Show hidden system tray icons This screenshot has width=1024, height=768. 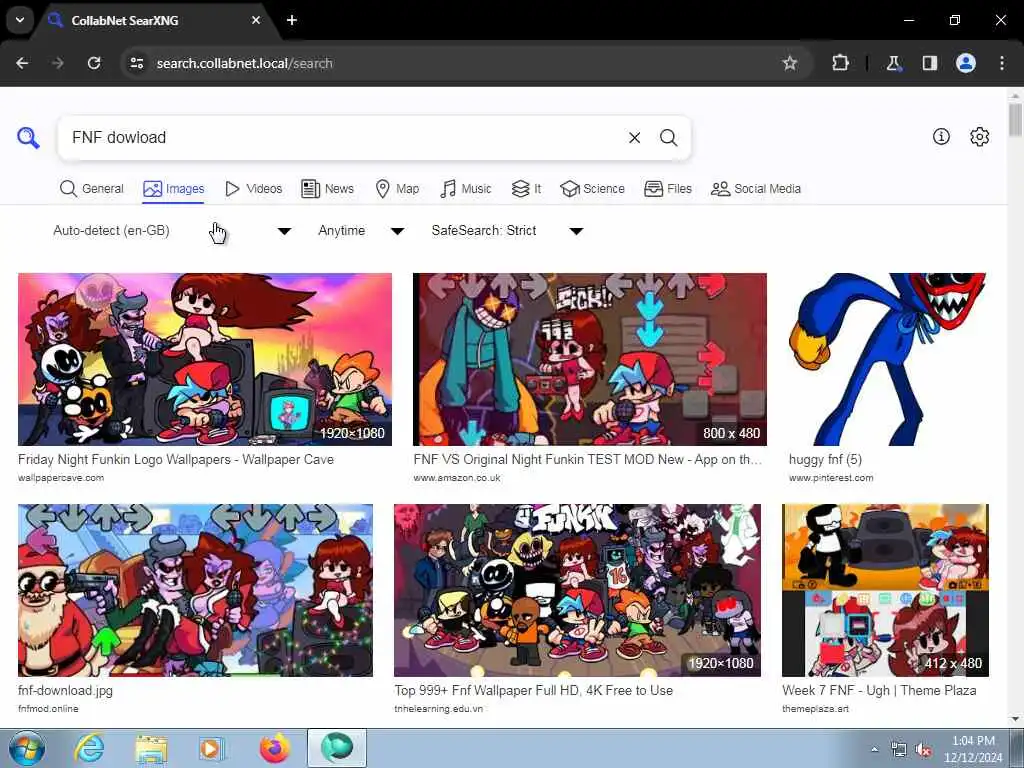tap(874, 750)
